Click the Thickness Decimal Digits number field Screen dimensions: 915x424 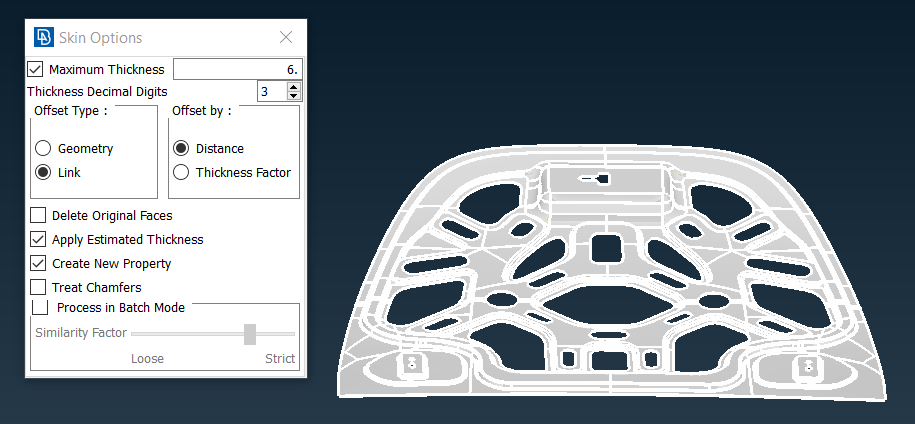point(270,91)
